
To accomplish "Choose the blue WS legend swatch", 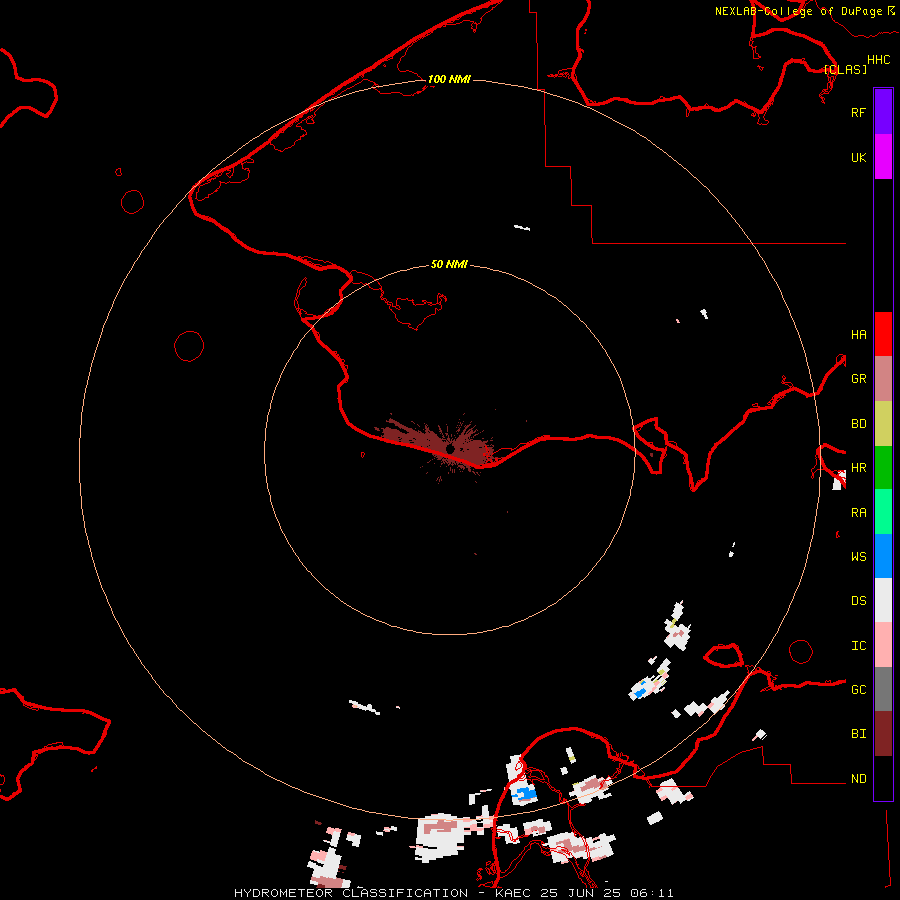I will coord(883,556).
